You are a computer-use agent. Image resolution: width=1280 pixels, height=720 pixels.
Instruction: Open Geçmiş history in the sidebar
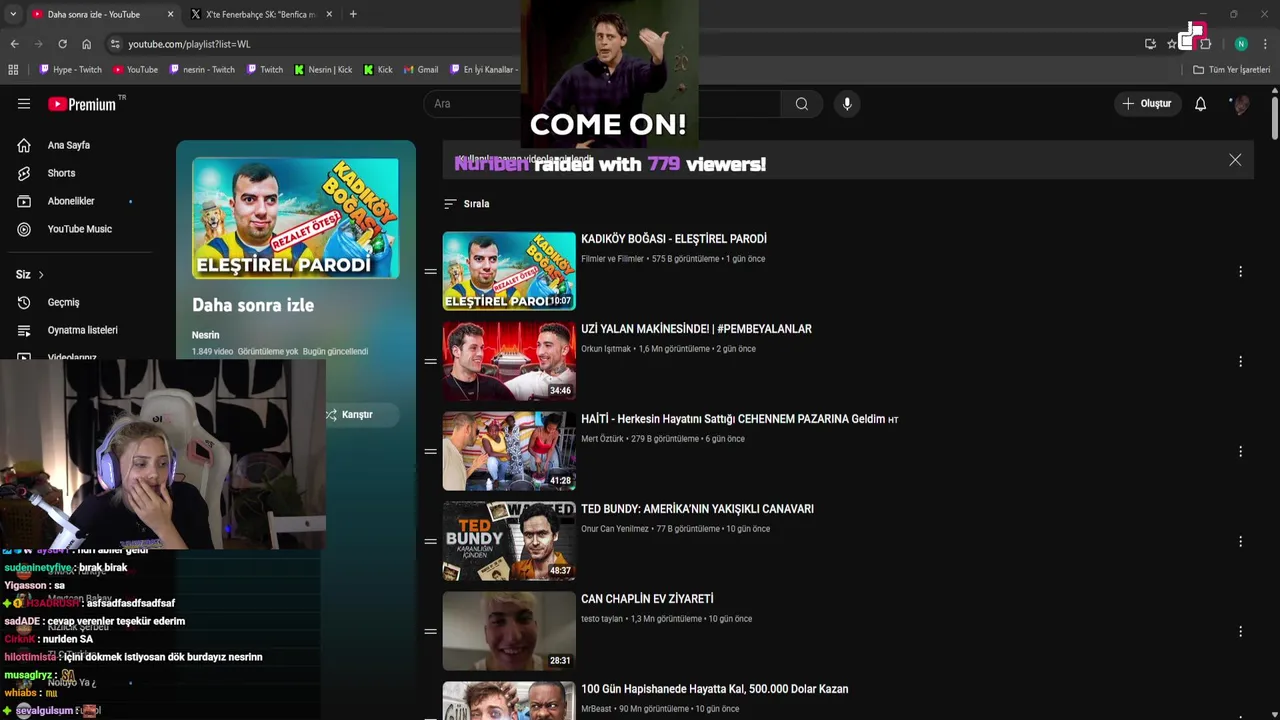click(63, 302)
